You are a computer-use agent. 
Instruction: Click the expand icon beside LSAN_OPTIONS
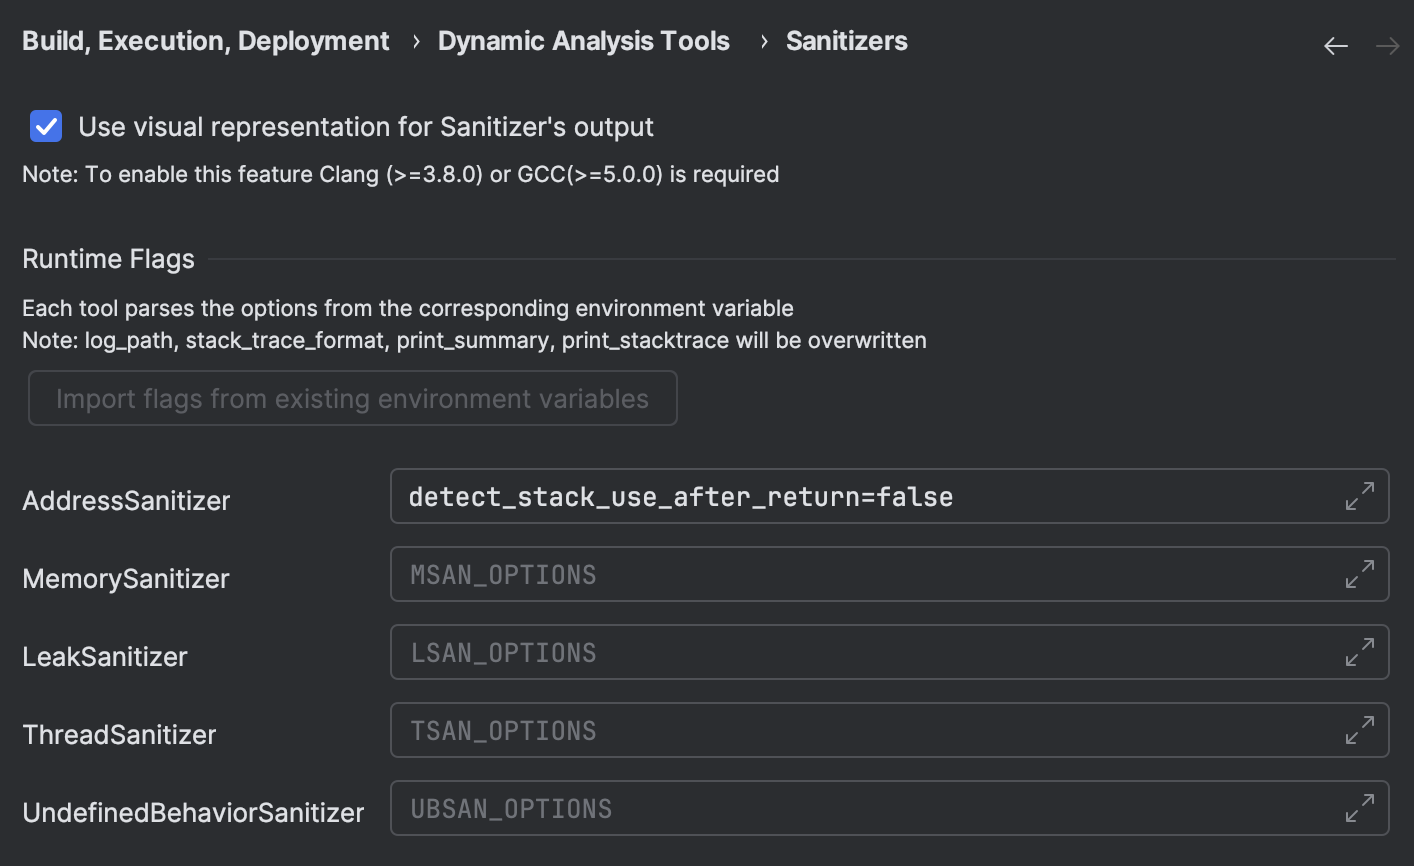pyautogui.click(x=1358, y=652)
